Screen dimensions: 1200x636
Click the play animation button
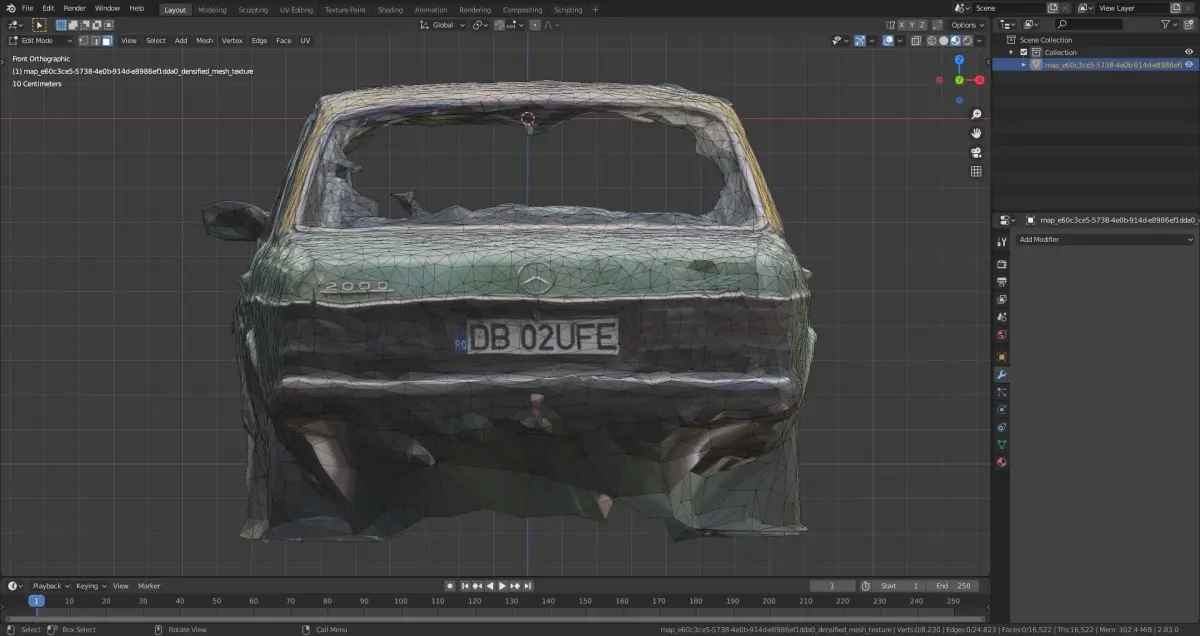502,586
